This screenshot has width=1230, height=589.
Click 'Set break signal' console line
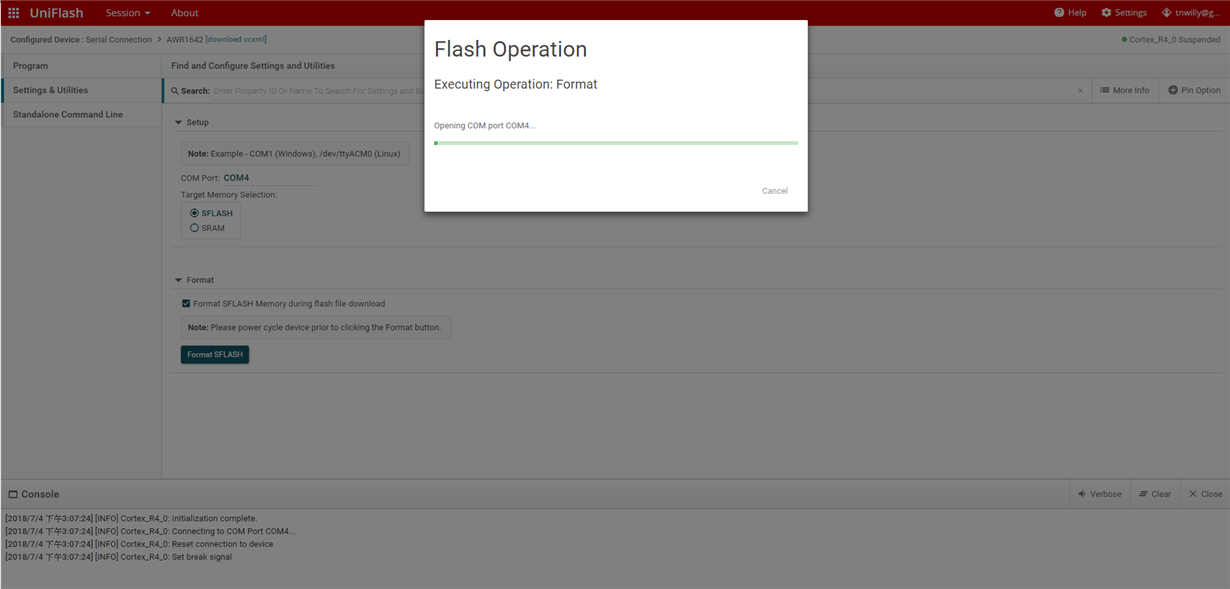pos(118,557)
